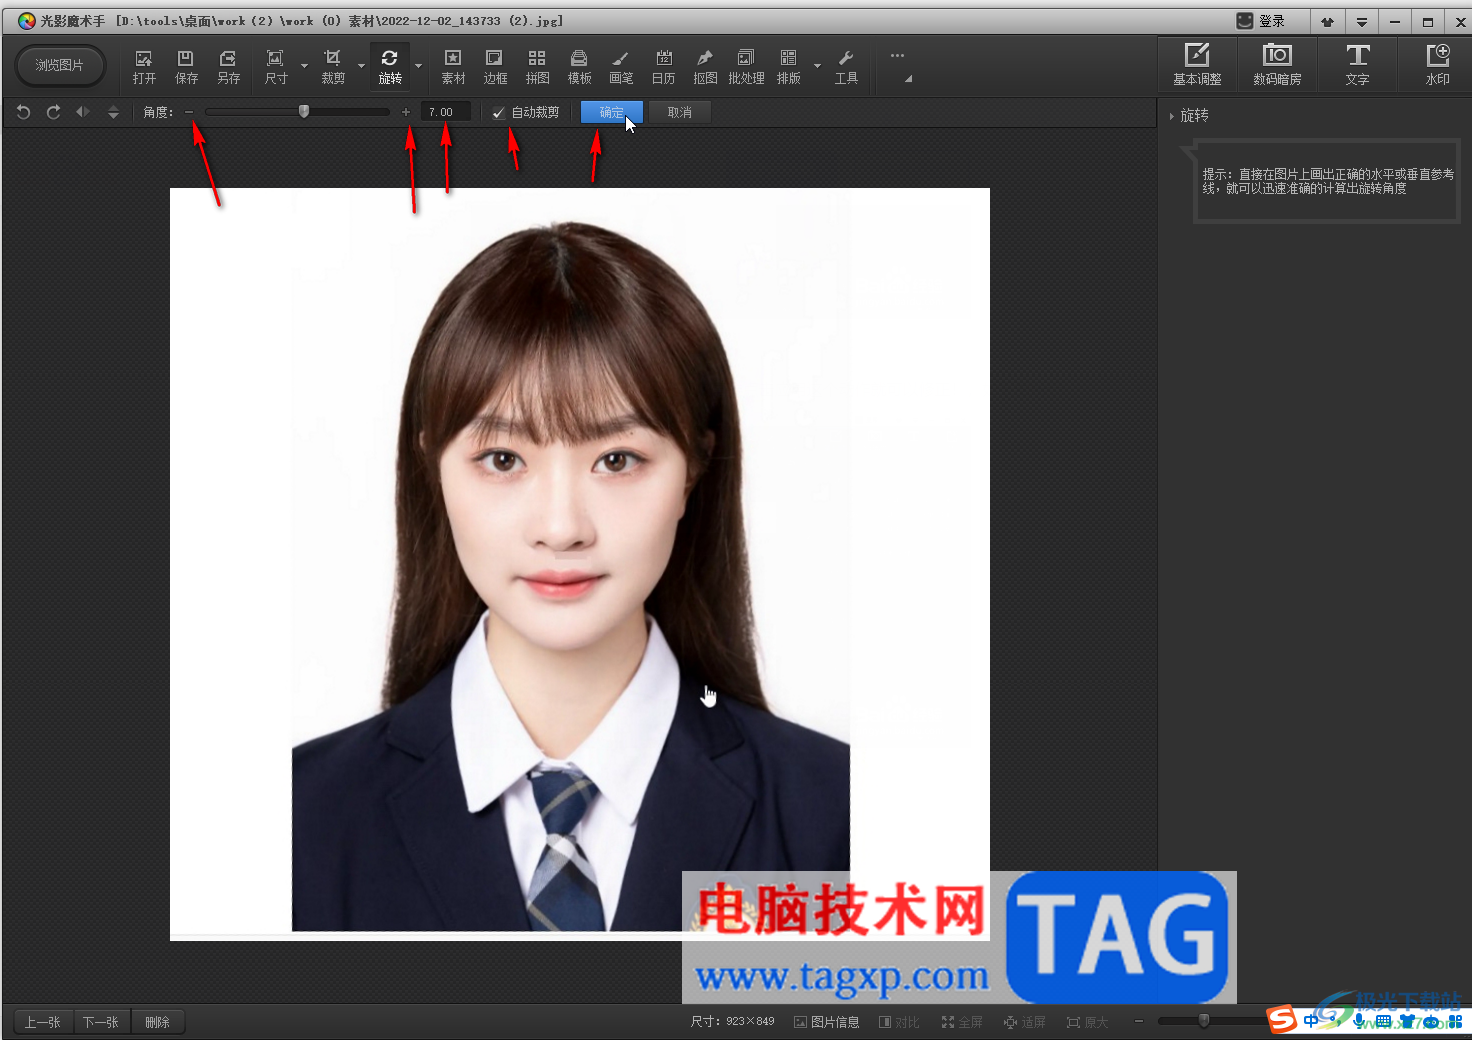
Task: Click the 尺寸: 923×849 status text
Action: [x=732, y=1022]
